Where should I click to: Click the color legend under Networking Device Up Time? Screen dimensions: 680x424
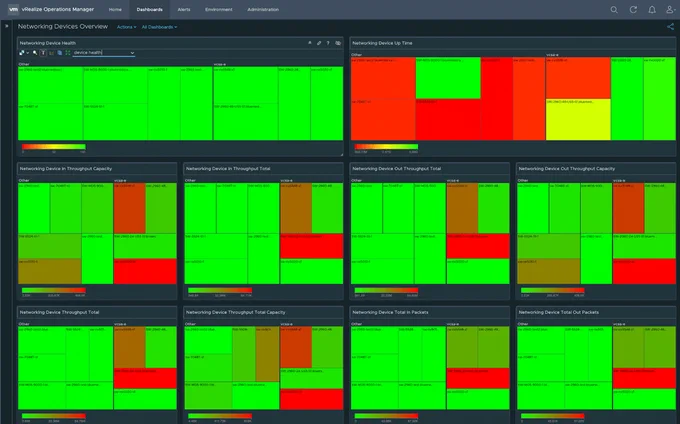point(386,147)
